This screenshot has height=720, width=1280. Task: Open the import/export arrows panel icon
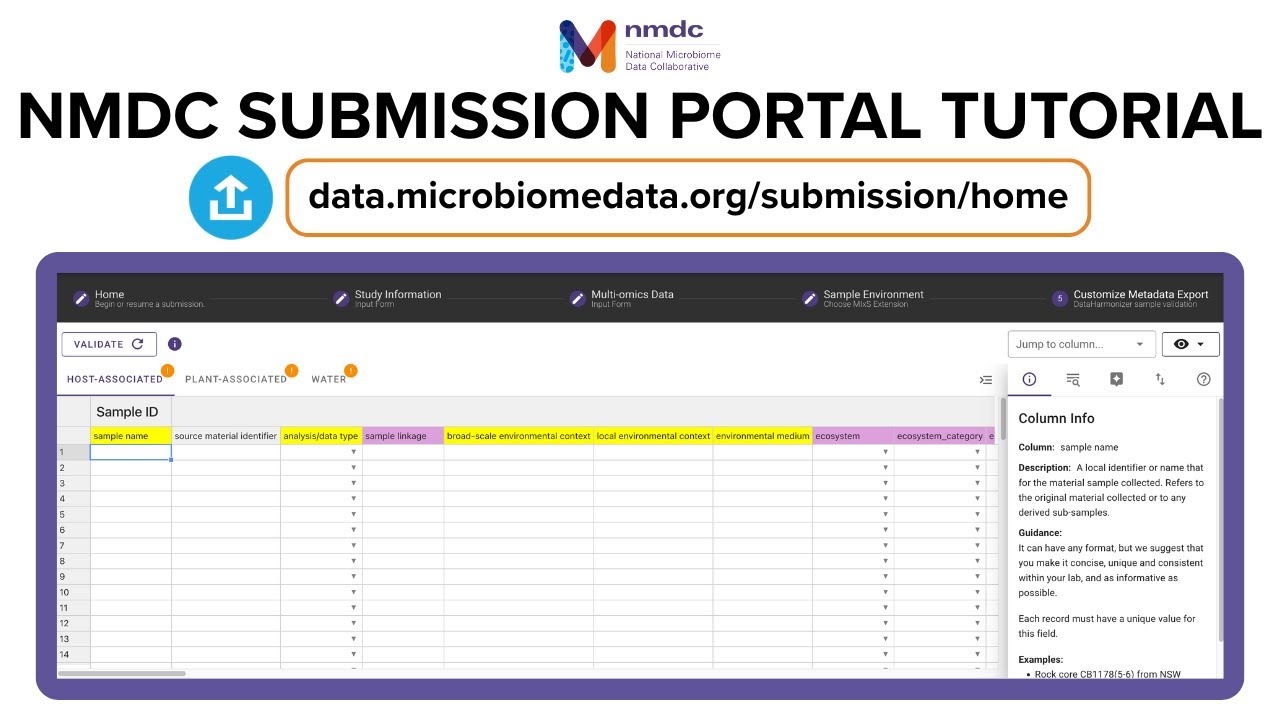pyautogui.click(x=1160, y=379)
